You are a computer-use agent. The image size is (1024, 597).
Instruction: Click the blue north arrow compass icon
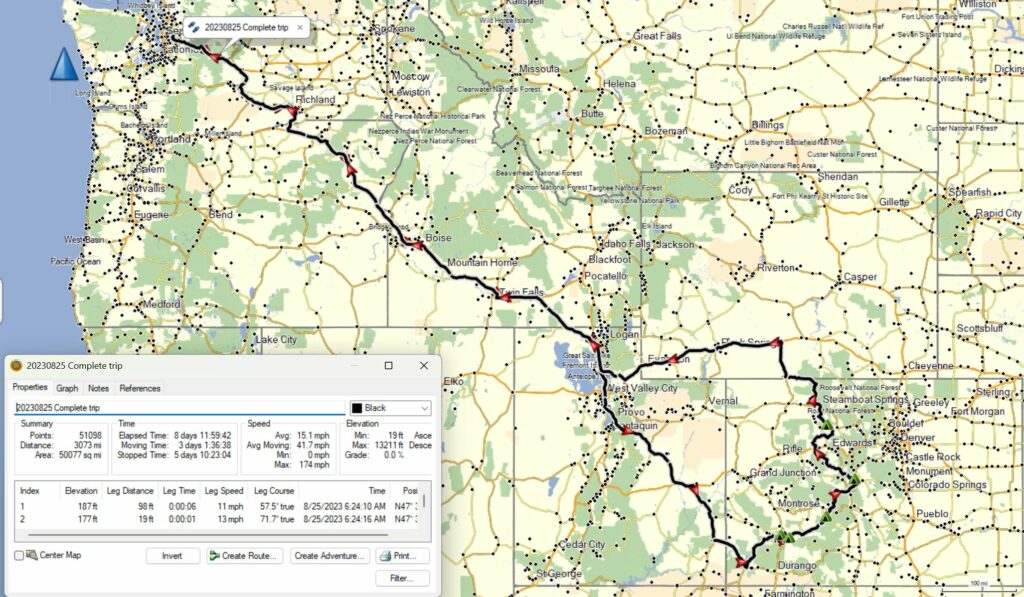(64, 64)
